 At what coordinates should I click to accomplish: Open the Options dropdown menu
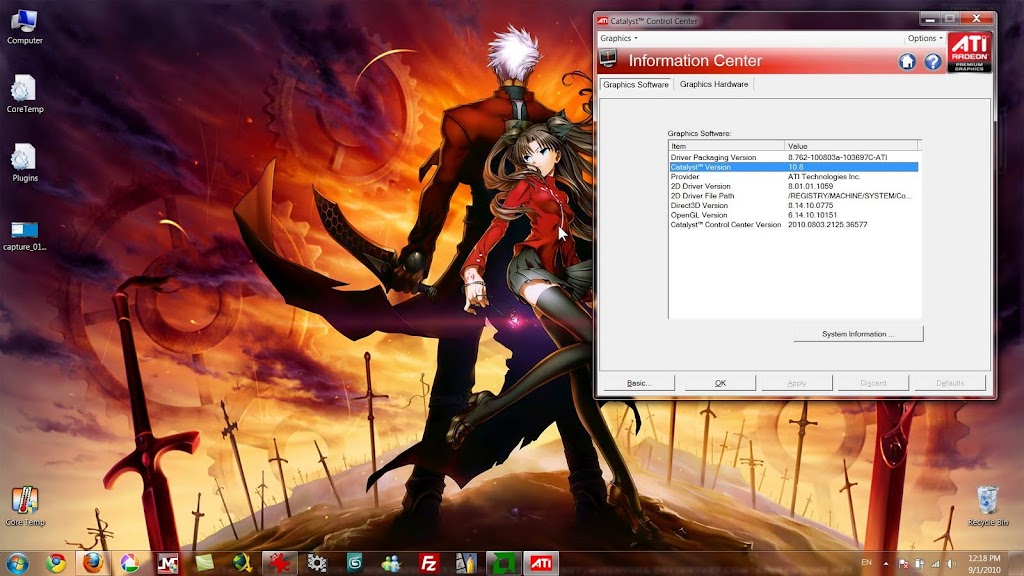[x=925, y=39]
